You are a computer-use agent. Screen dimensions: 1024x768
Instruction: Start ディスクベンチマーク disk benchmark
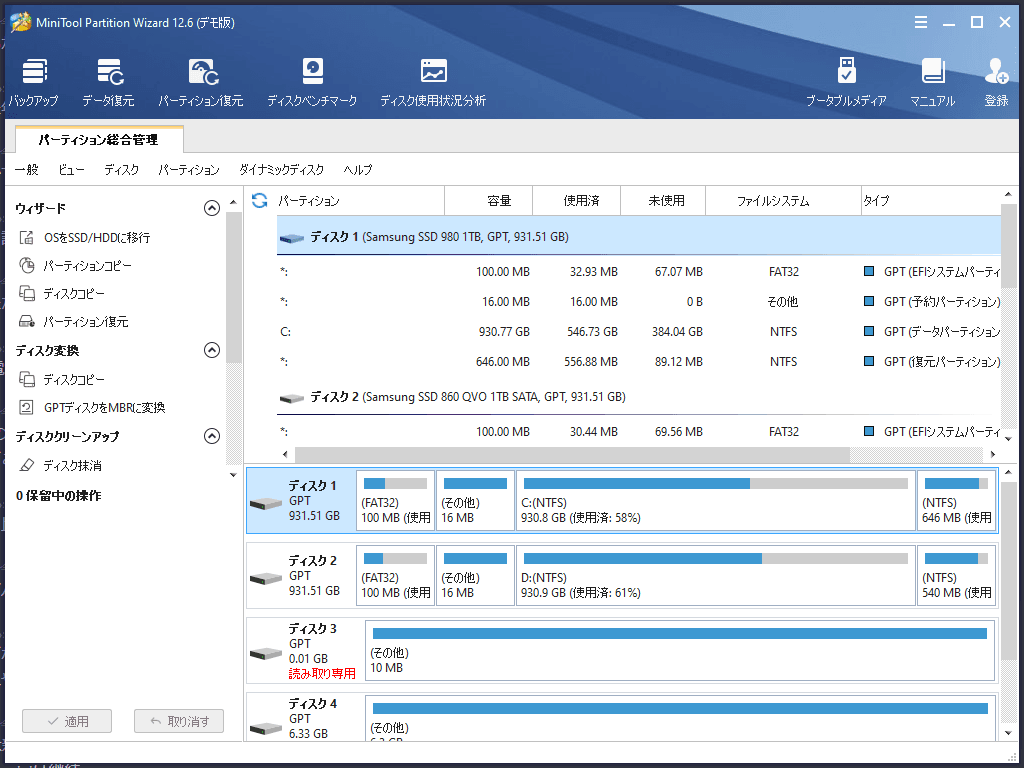click(x=312, y=82)
